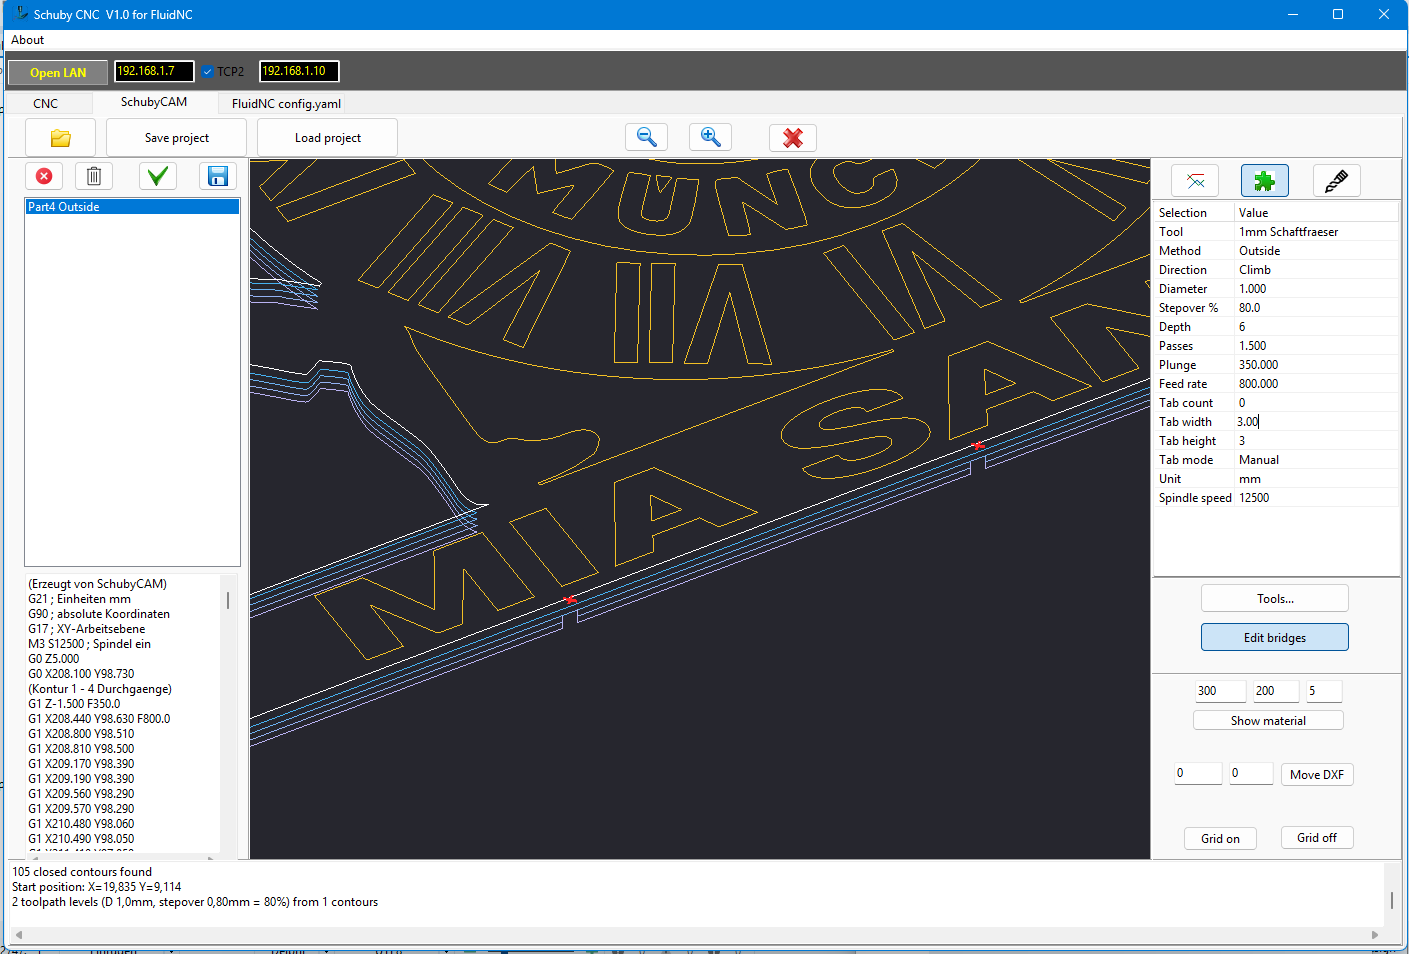Click the G-code line G1 Z-1.500 F350.0

[74, 704]
